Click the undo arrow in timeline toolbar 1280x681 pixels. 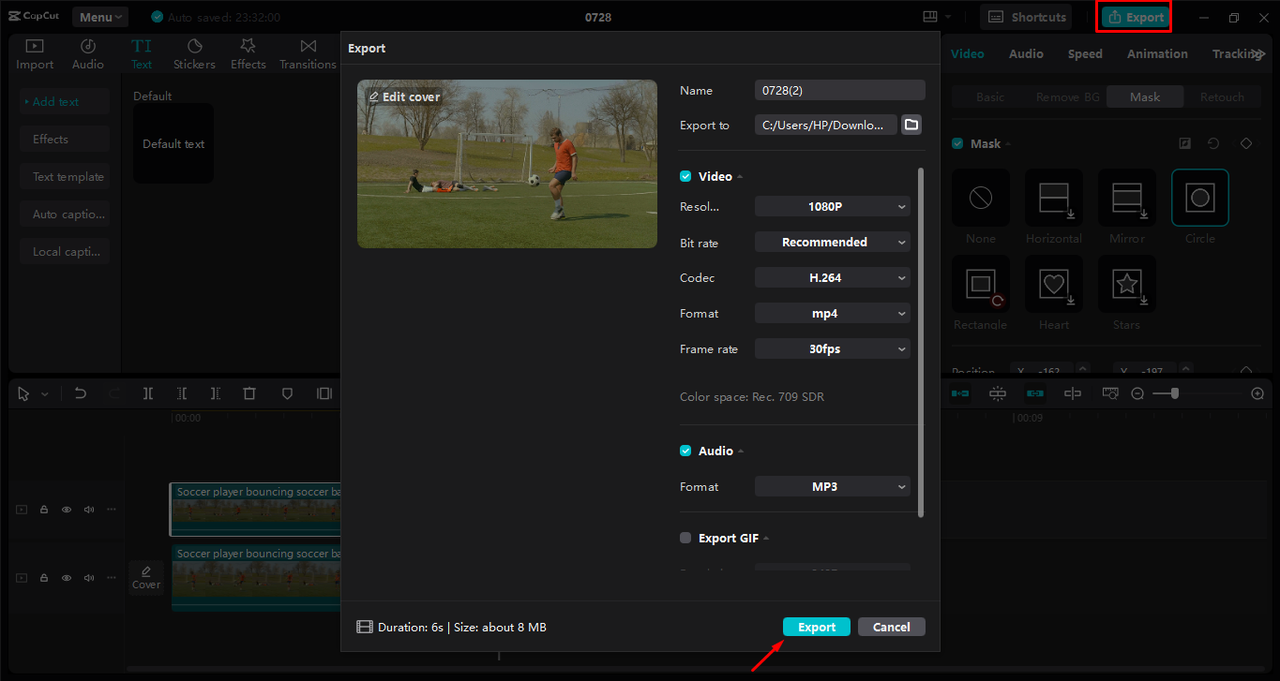click(81, 394)
